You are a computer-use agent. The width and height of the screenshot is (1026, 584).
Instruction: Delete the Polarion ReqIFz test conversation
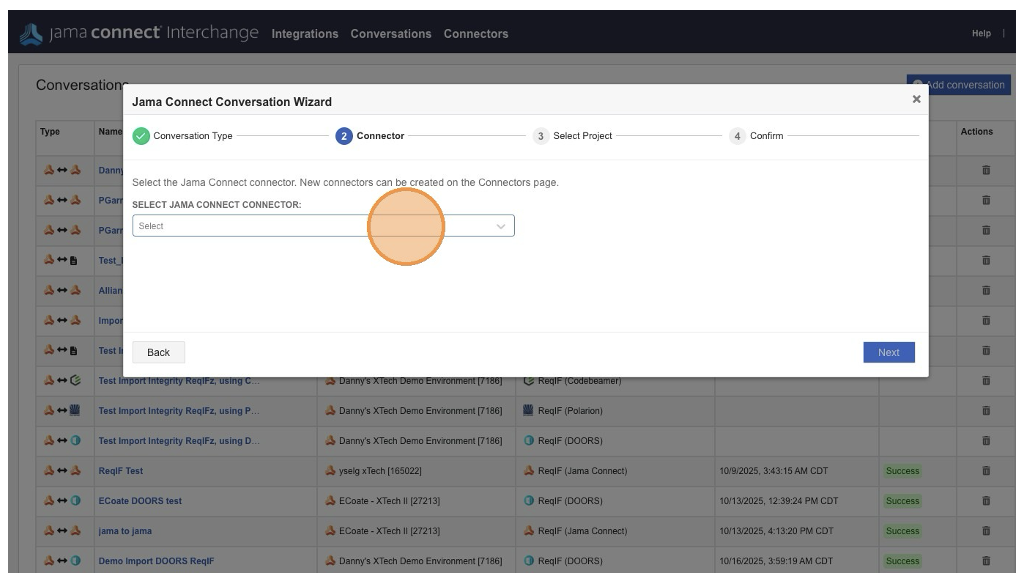(x=986, y=411)
